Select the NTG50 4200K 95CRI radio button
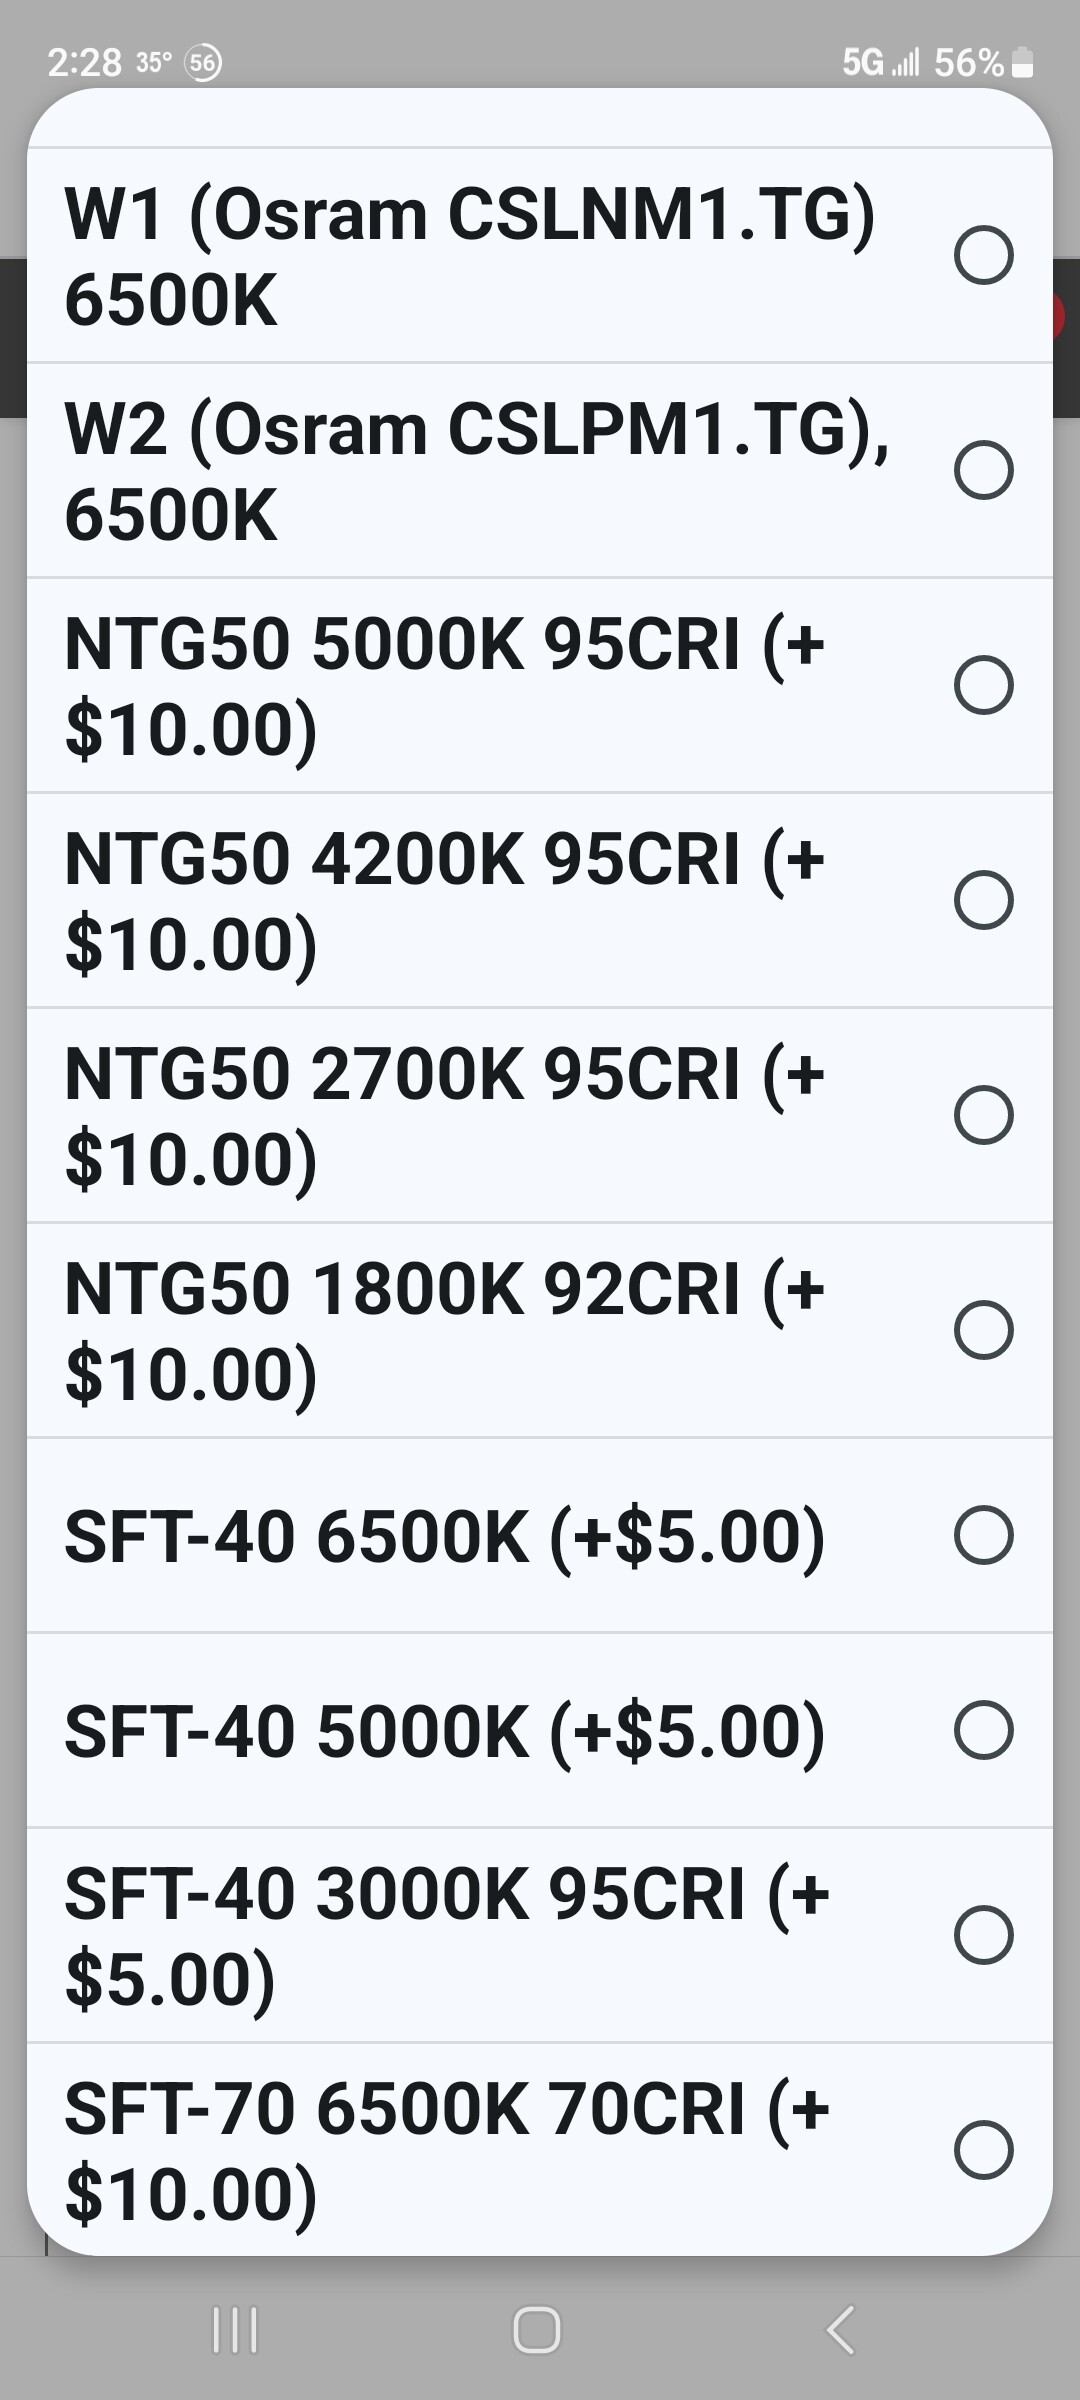 [x=984, y=900]
